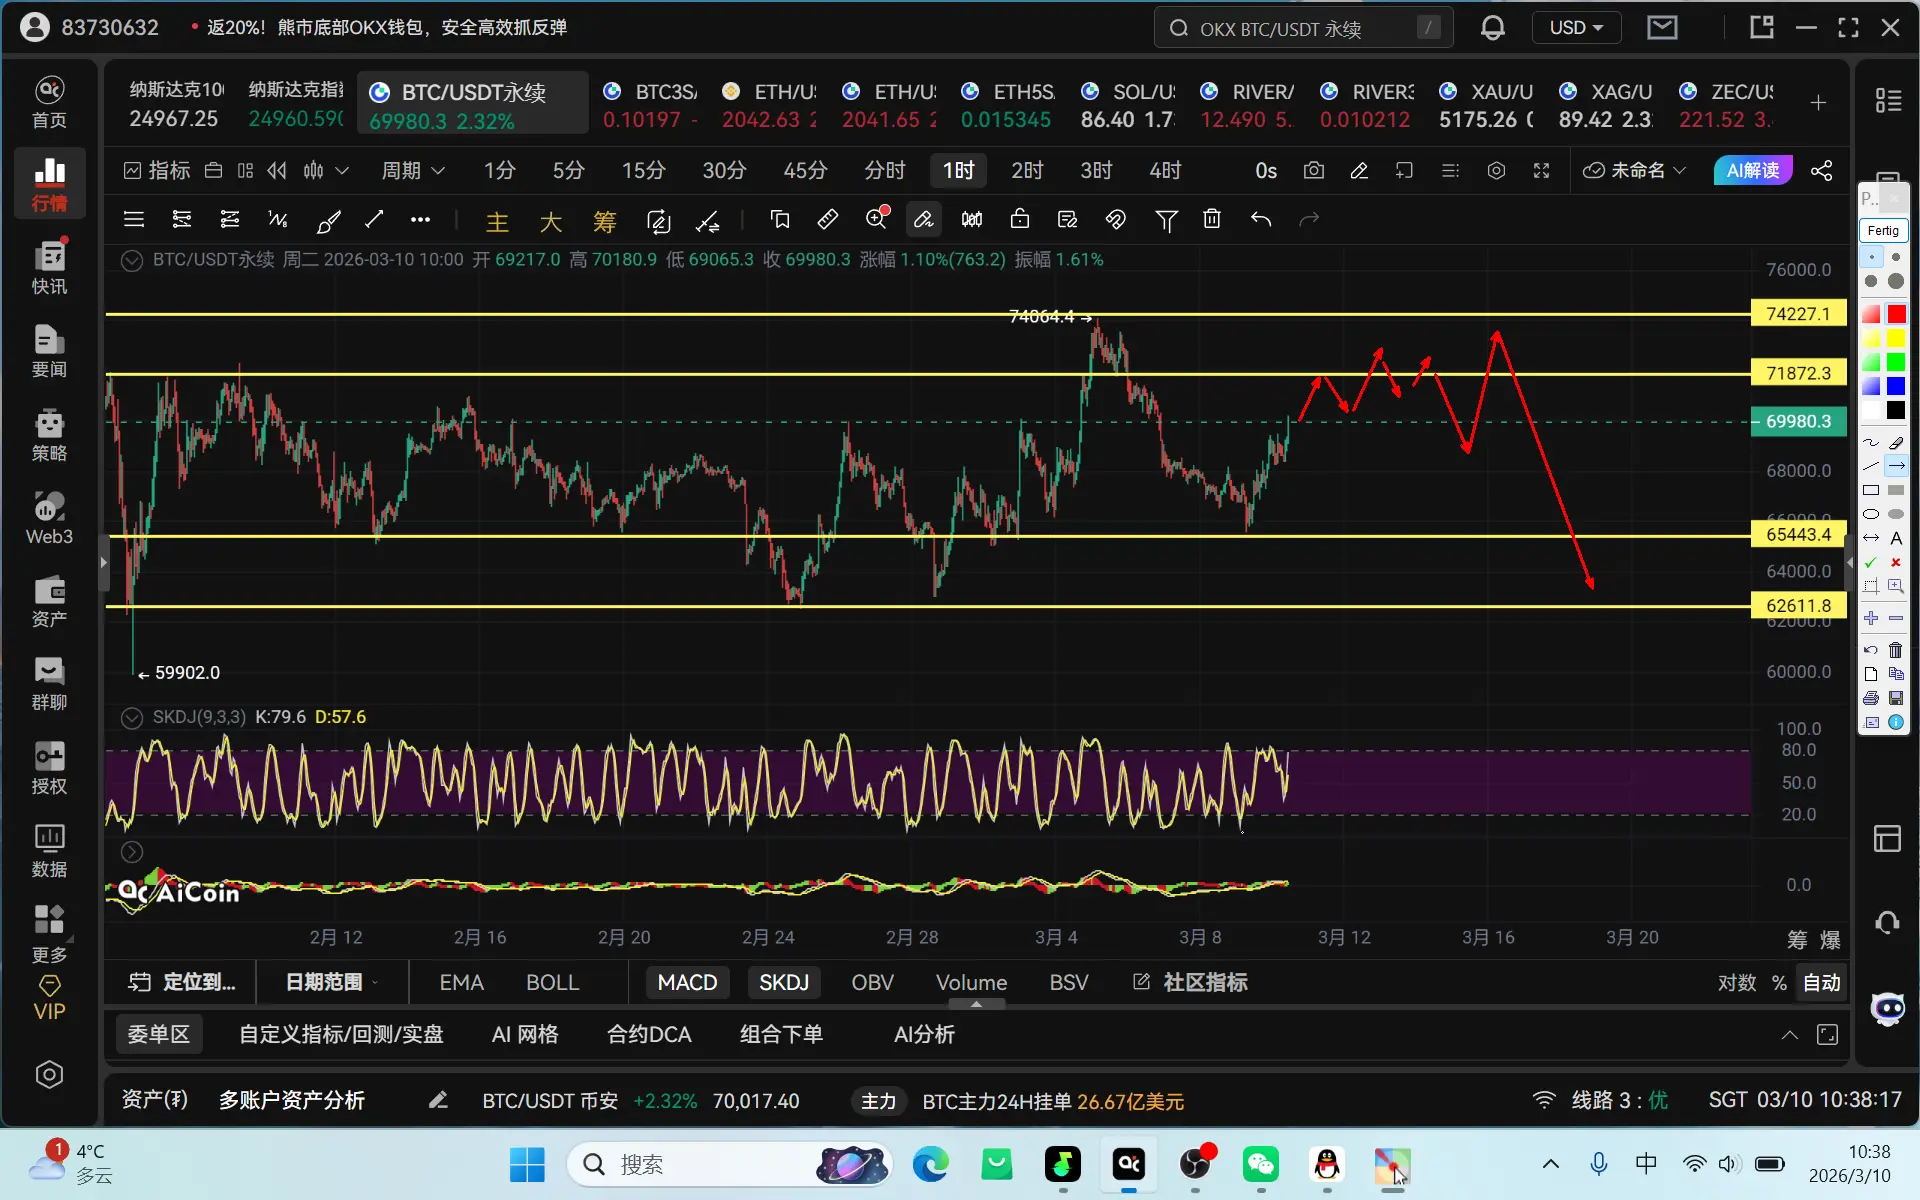Click the notification bell icon
Viewport: 1920px width, 1200px height.
(x=1492, y=28)
